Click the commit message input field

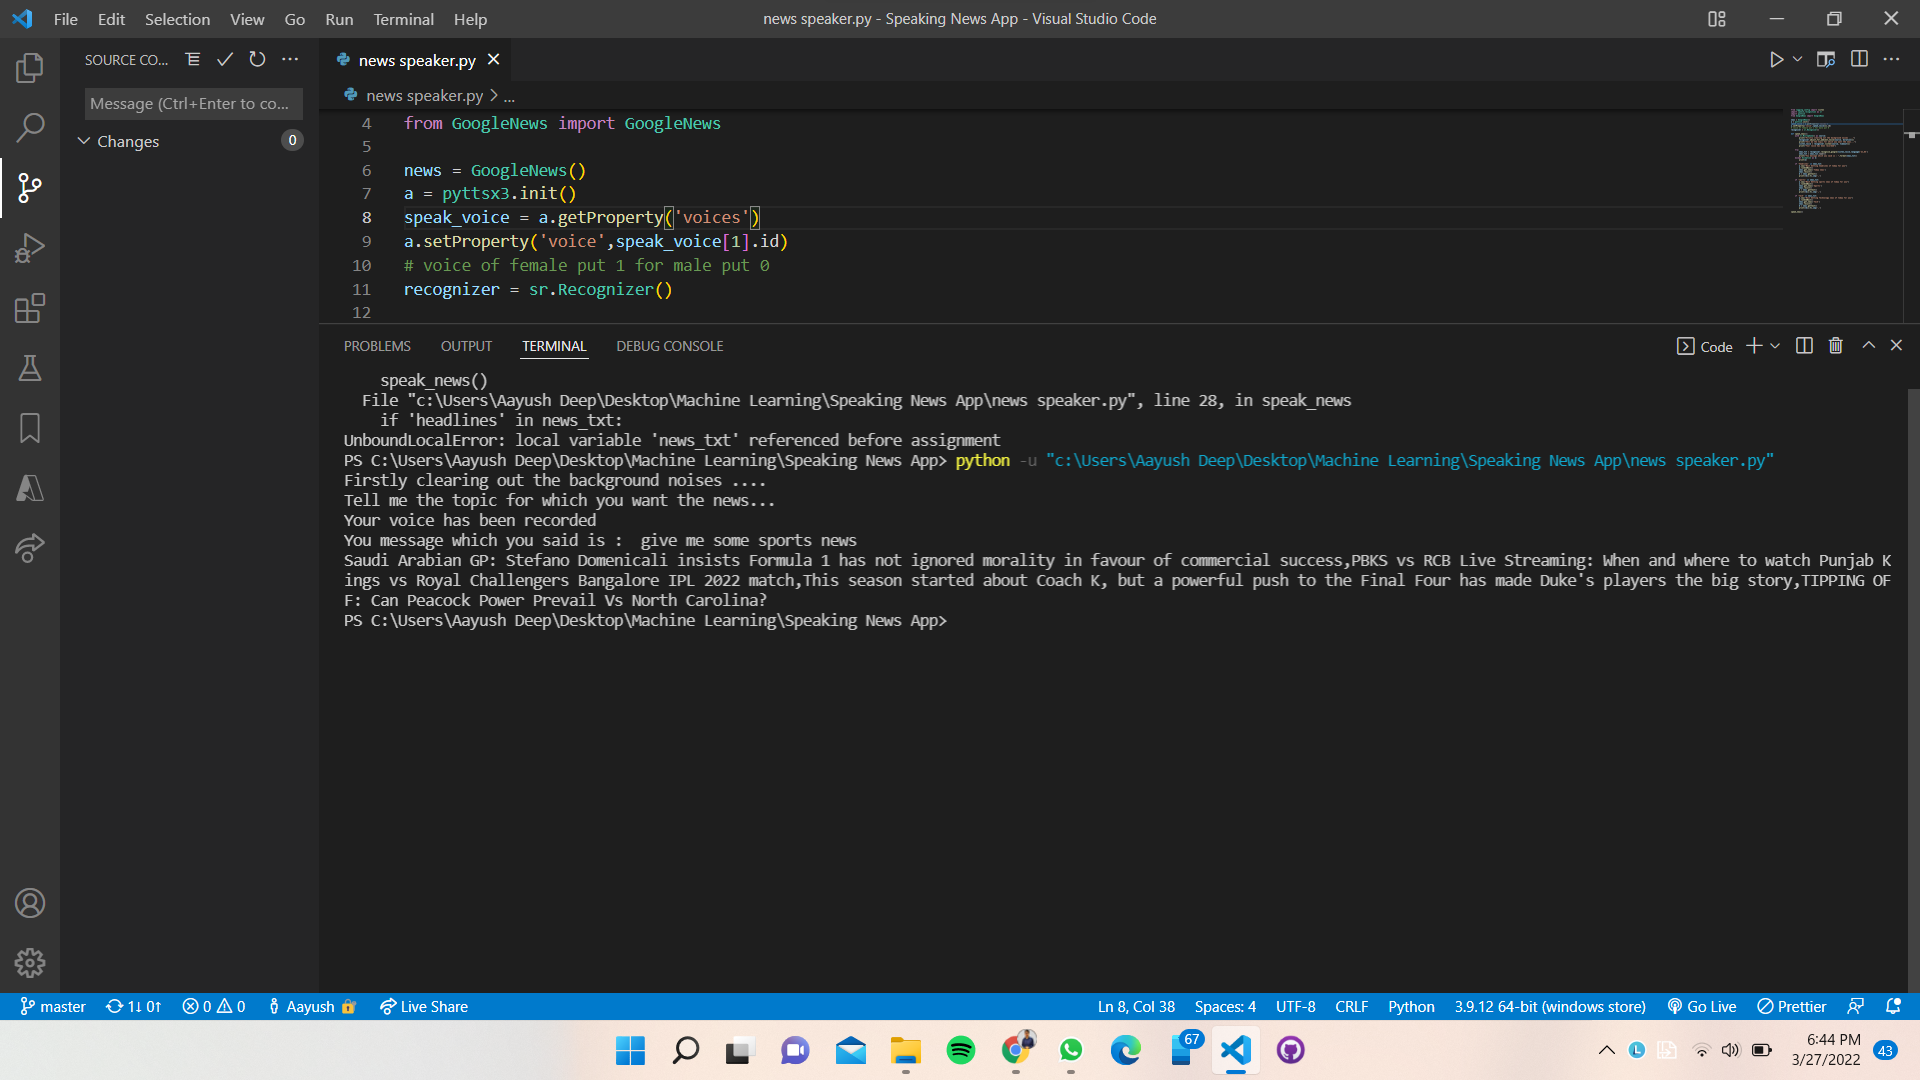[193, 103]
